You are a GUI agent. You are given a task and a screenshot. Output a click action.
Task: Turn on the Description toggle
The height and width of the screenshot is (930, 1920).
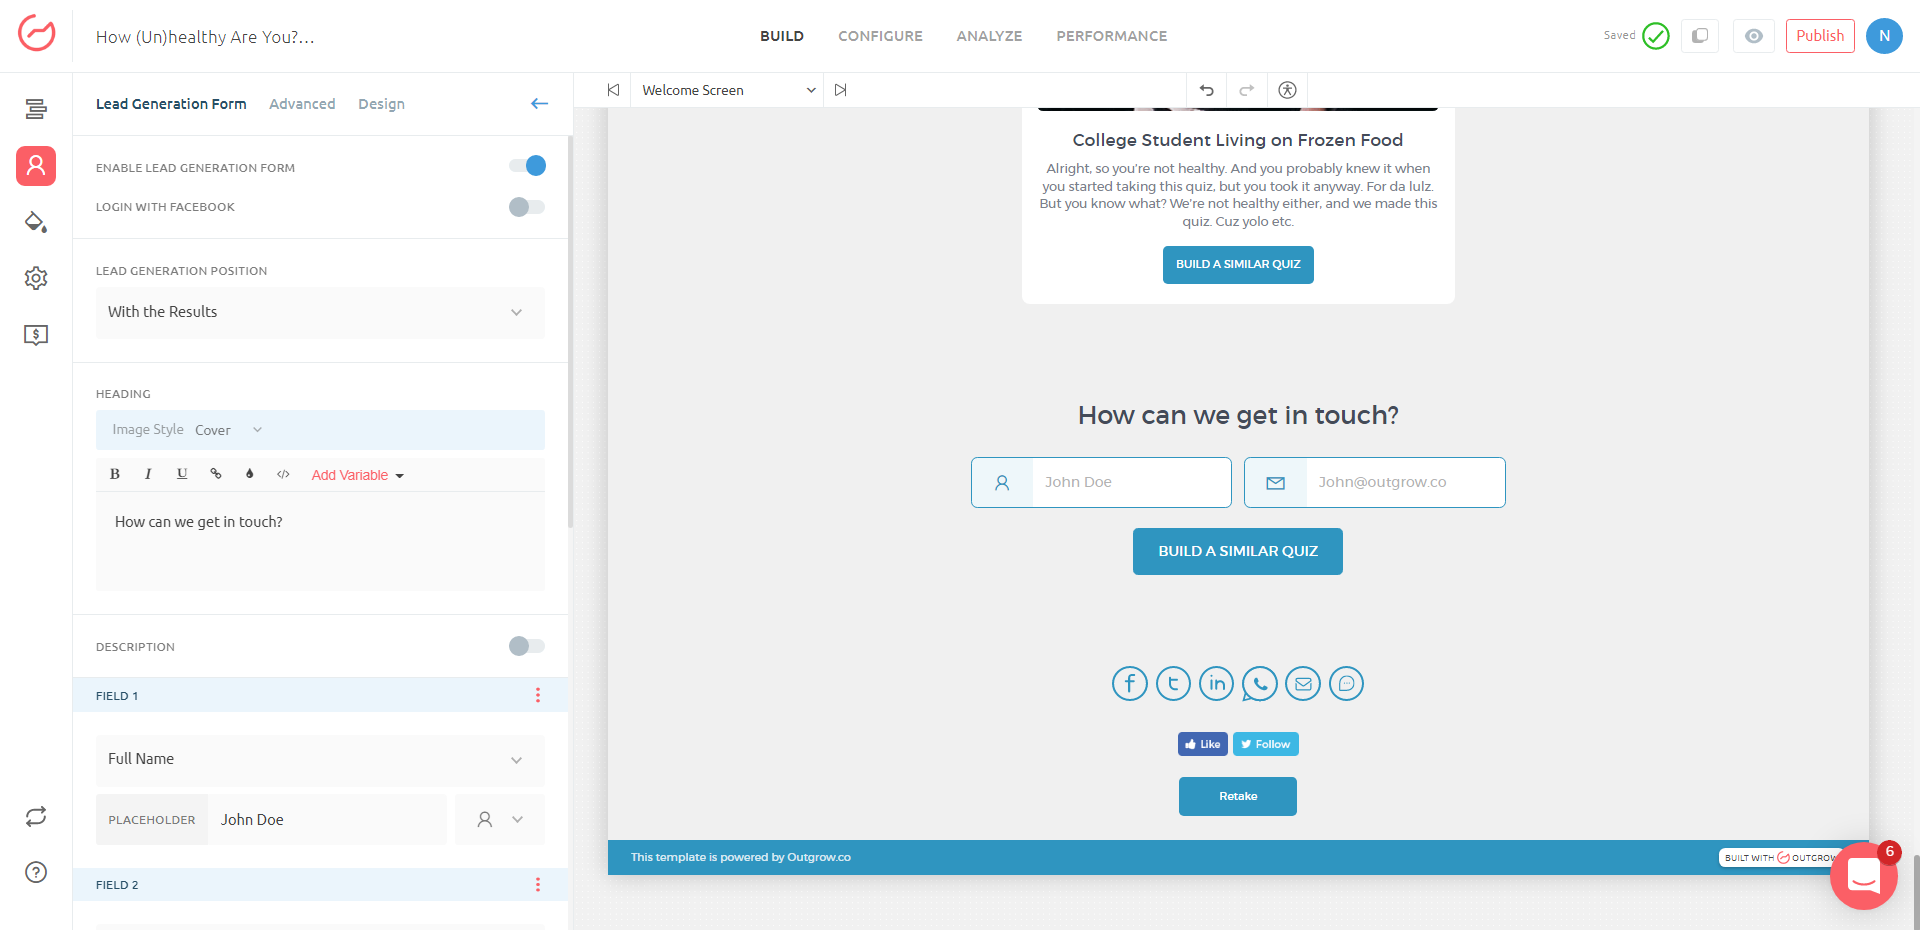click(527, 646)
